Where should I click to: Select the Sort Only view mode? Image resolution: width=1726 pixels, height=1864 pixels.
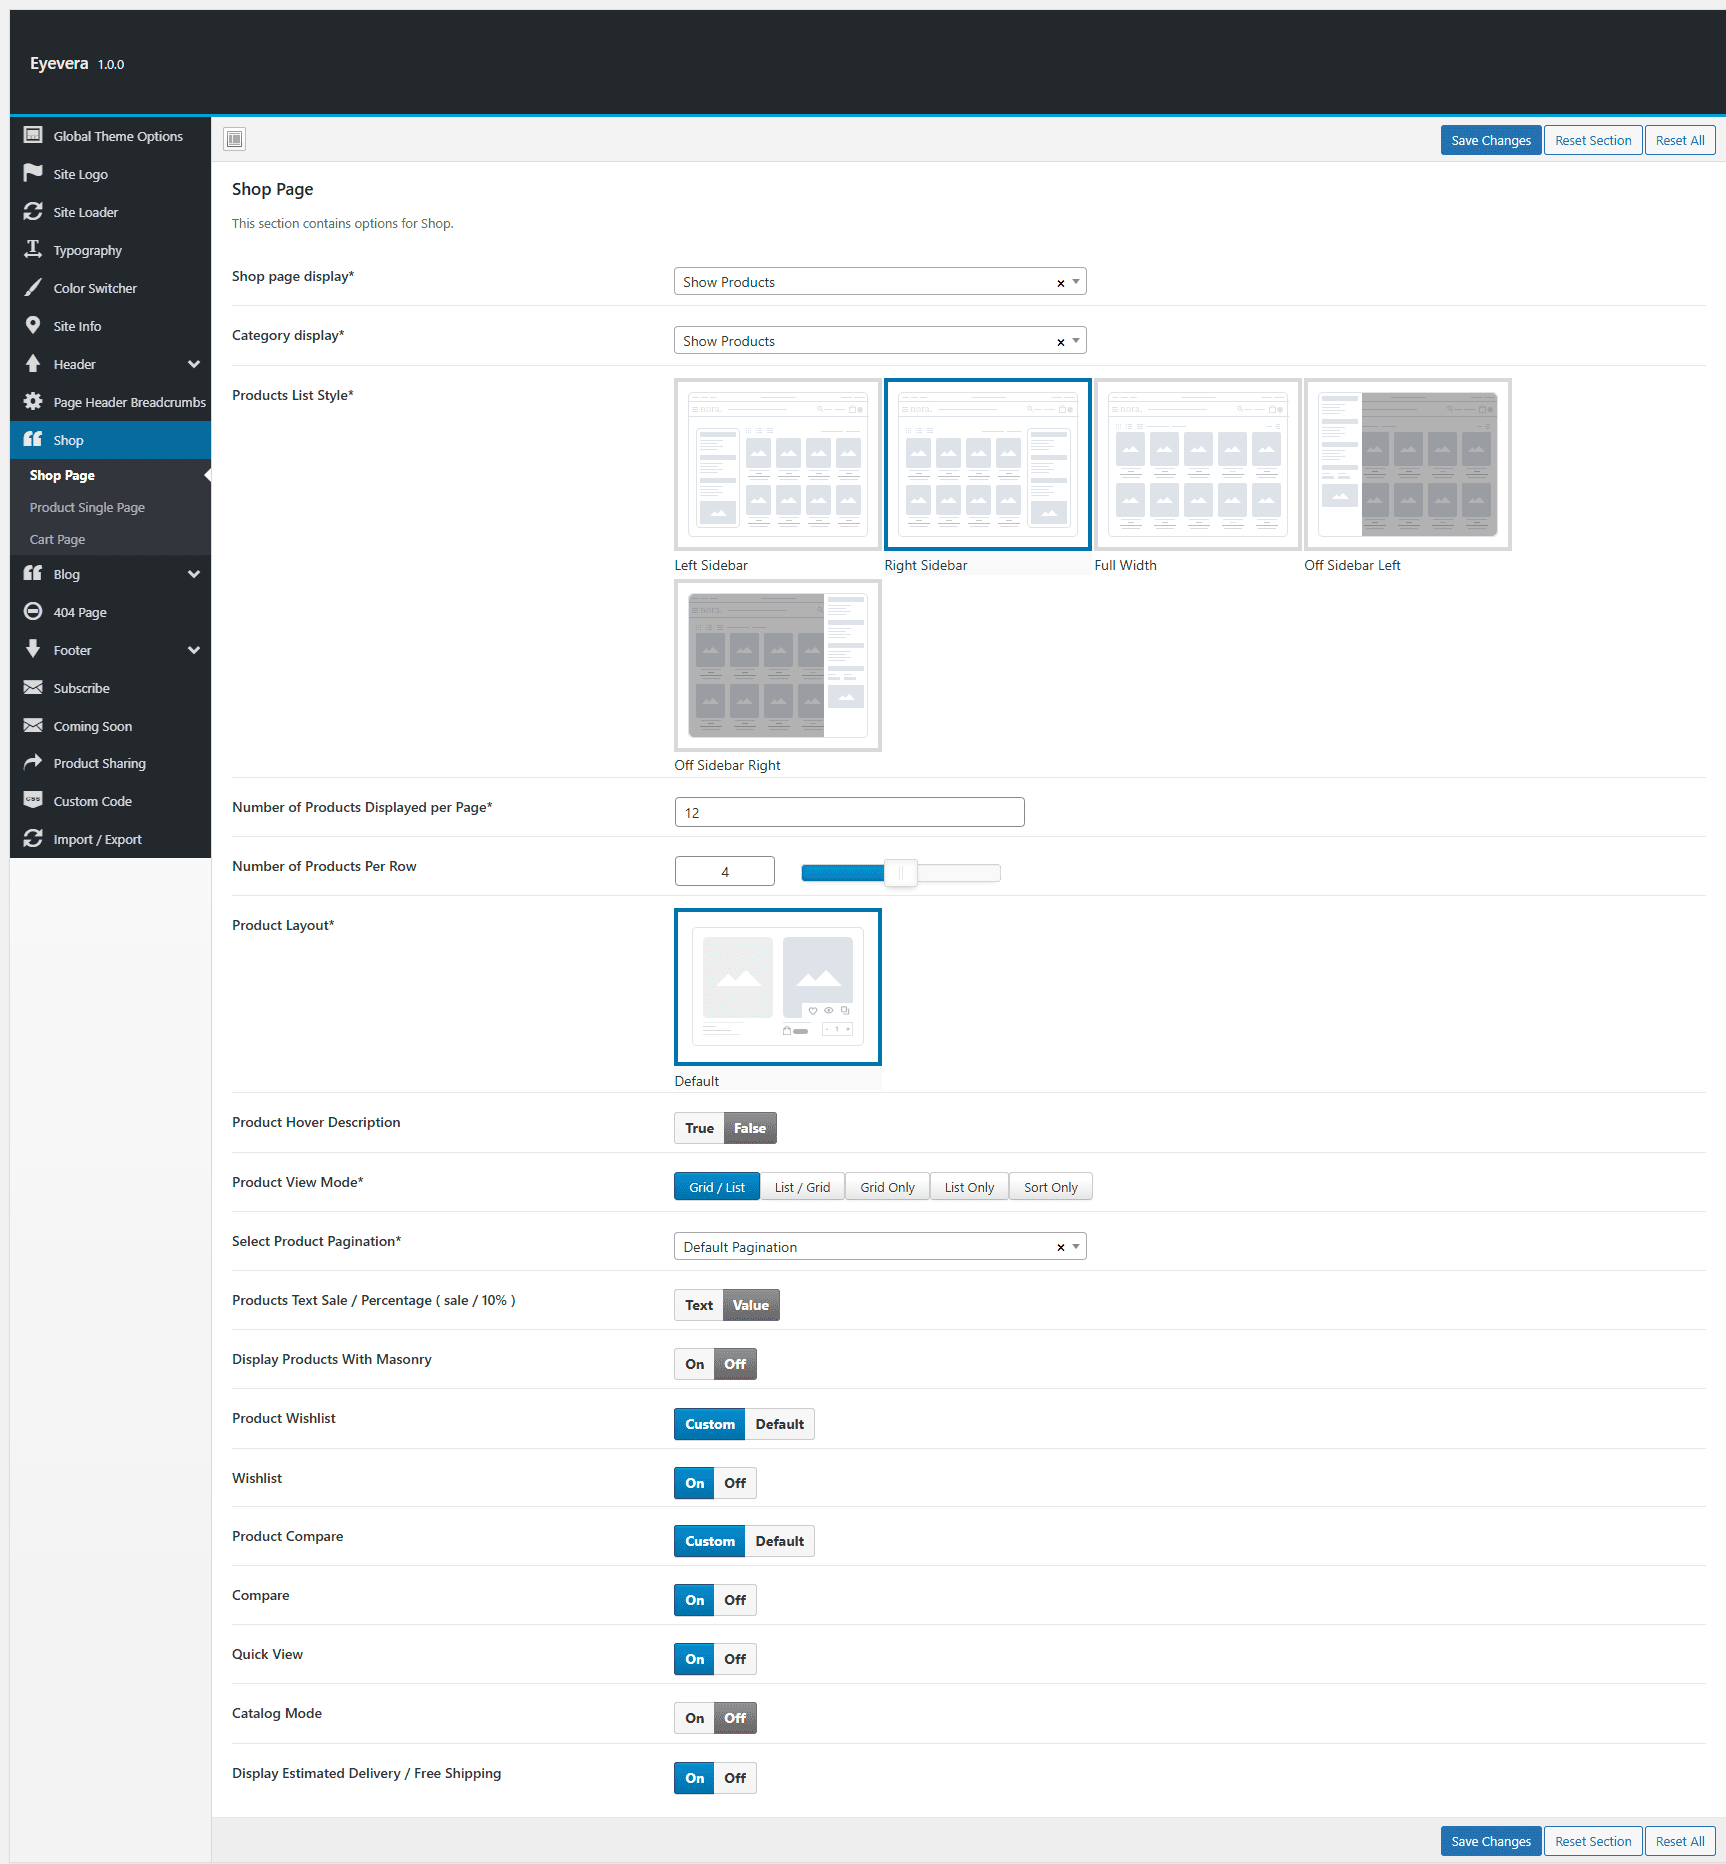click(1050, 1187)
